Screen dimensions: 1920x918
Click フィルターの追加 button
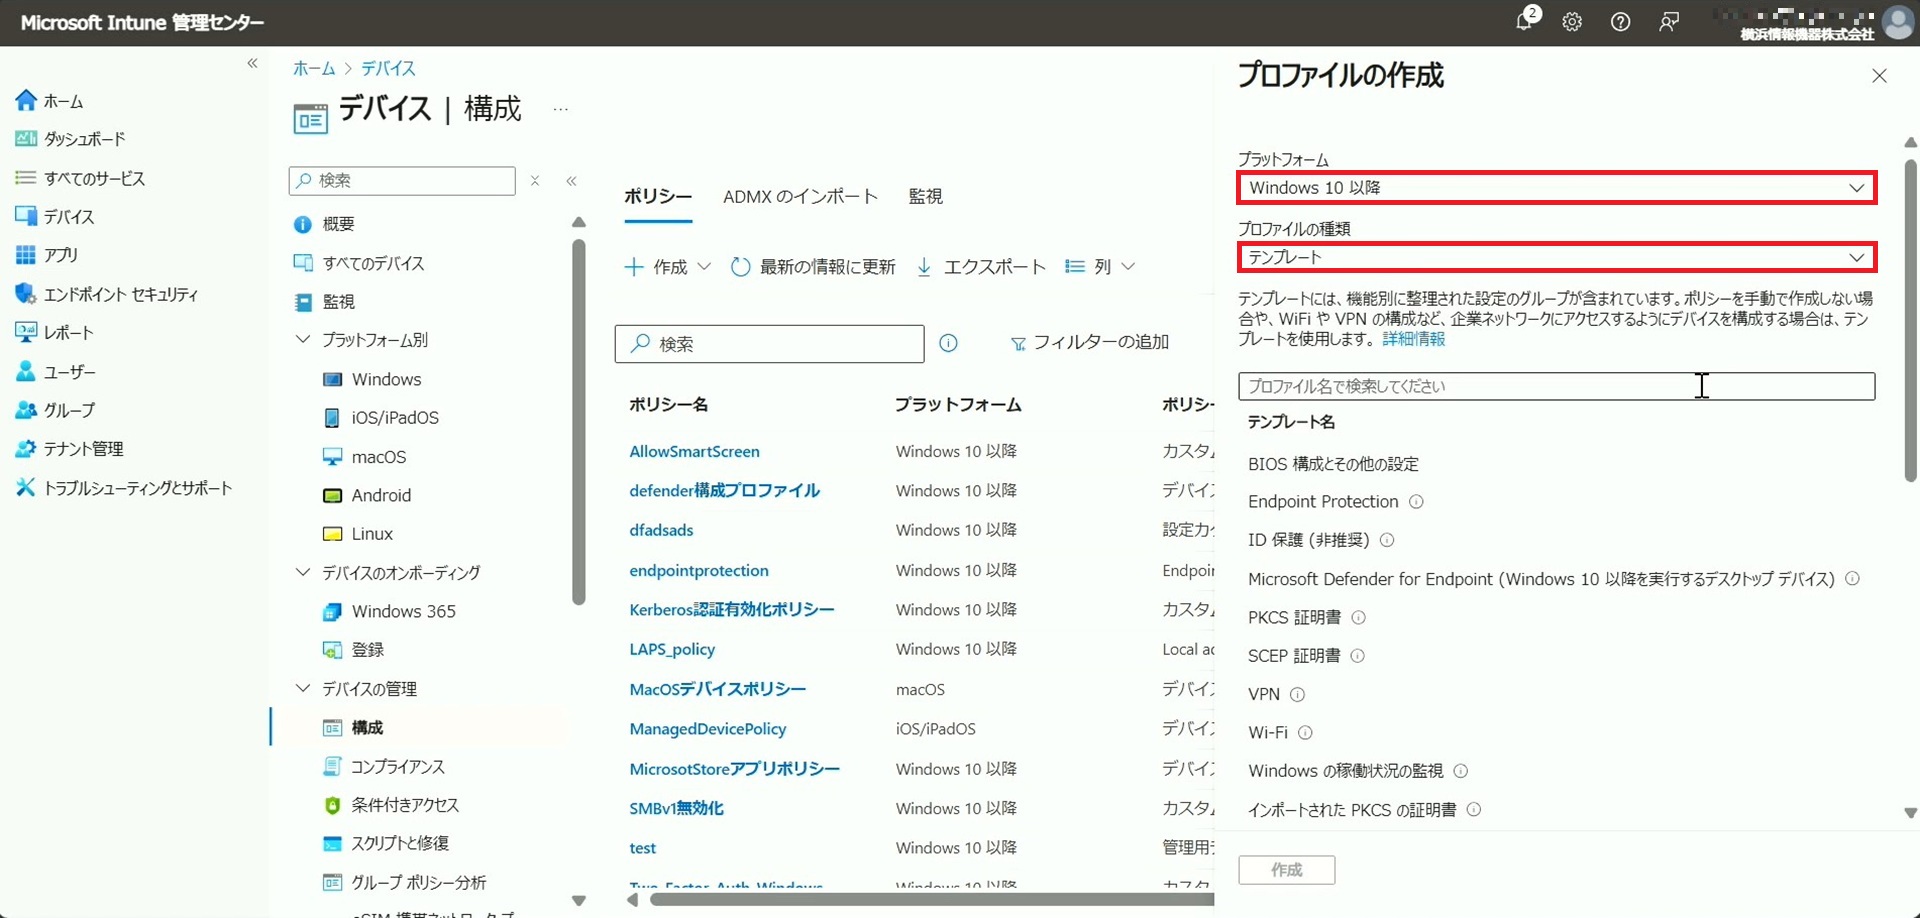point(1089,343)
